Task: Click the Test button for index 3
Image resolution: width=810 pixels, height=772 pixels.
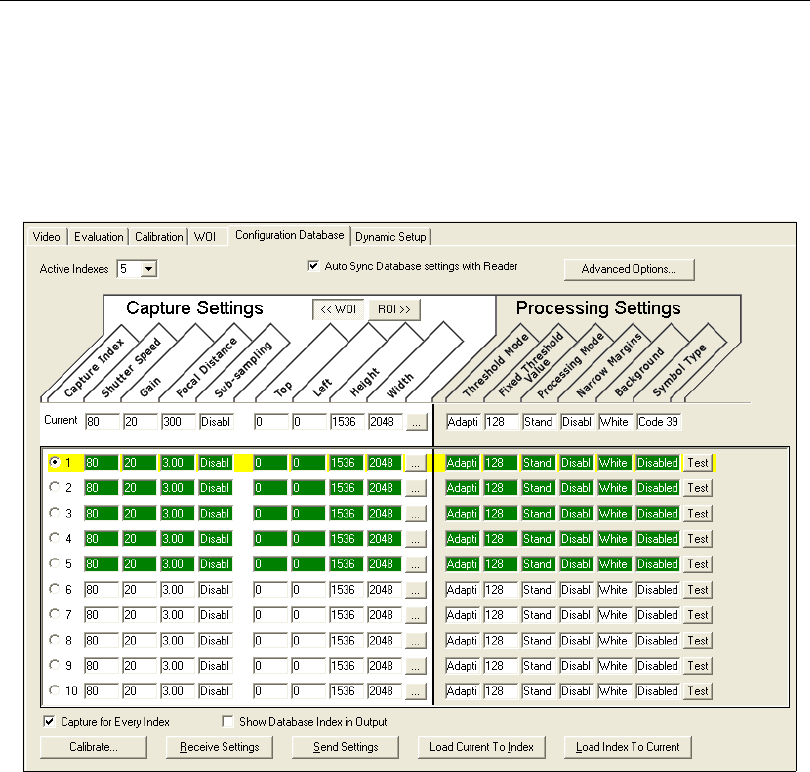Action: tap(697, 514)
